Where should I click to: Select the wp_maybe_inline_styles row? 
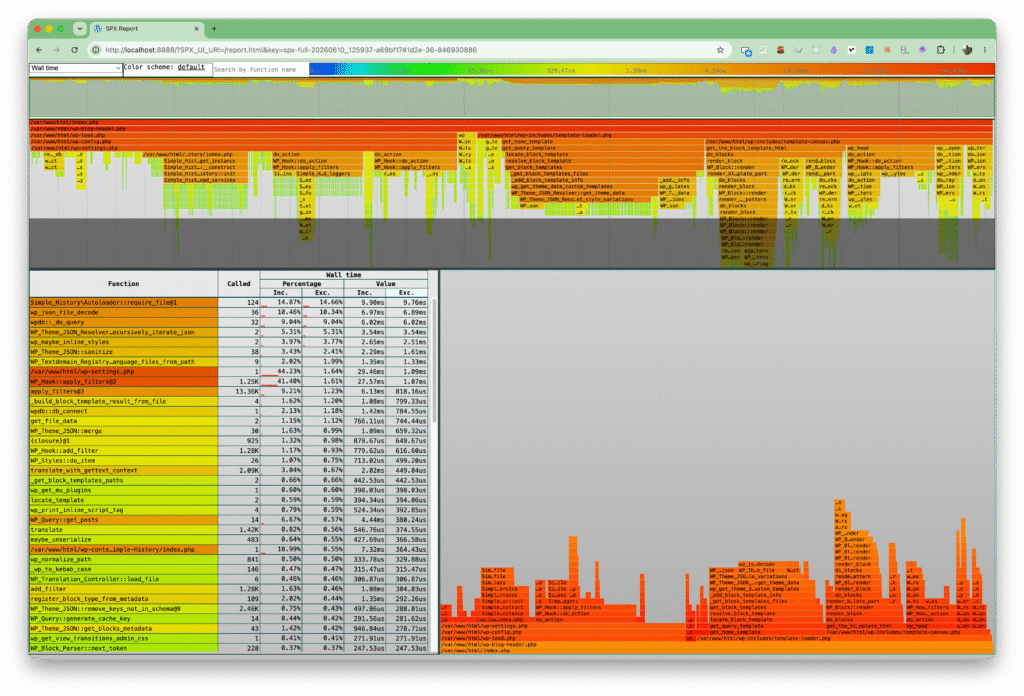pos(229,342)
